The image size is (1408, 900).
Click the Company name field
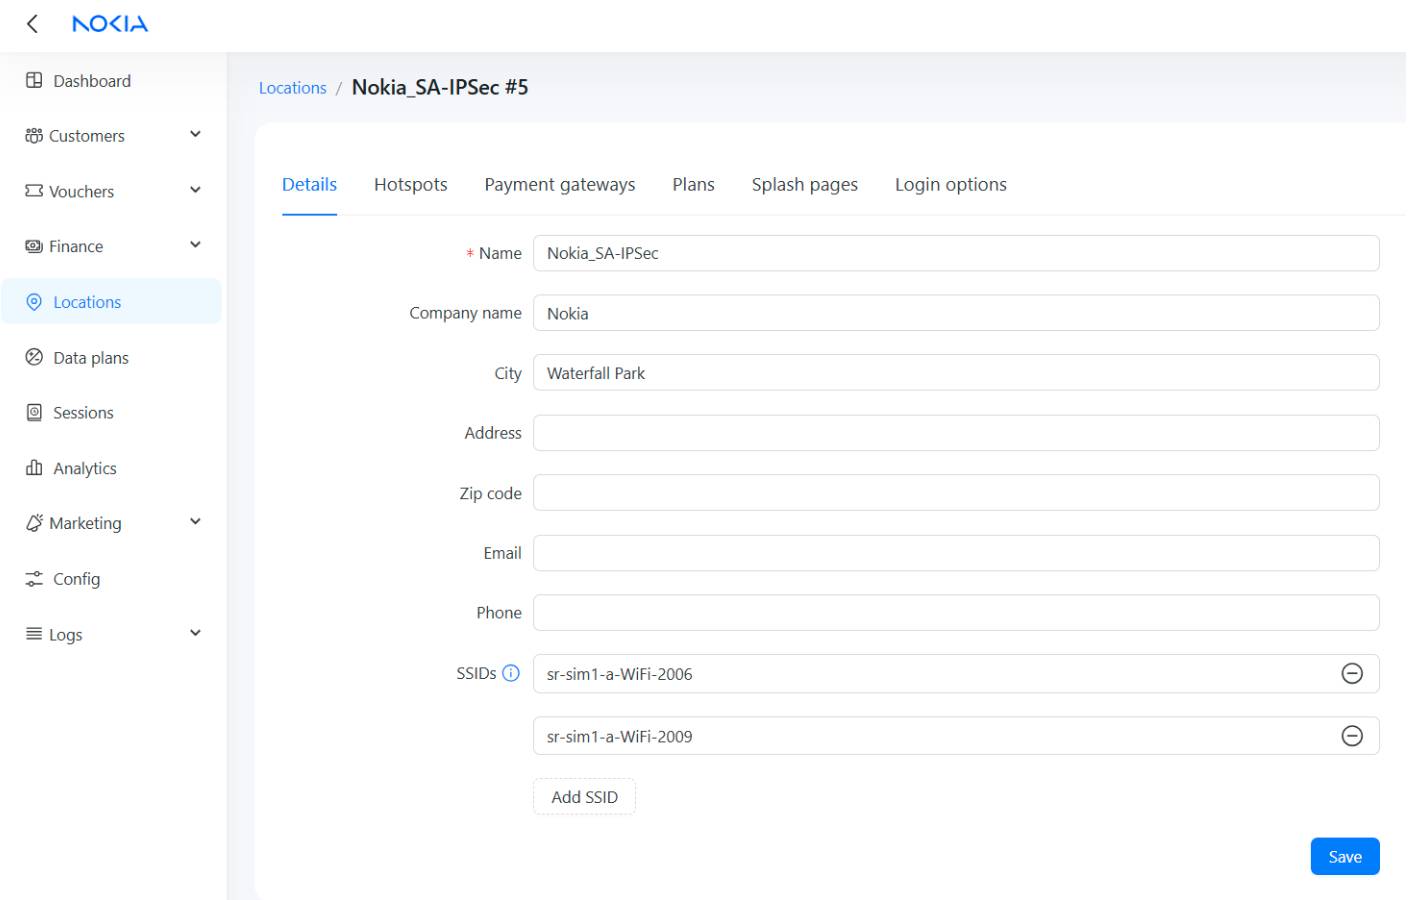(x=956, y=313)
